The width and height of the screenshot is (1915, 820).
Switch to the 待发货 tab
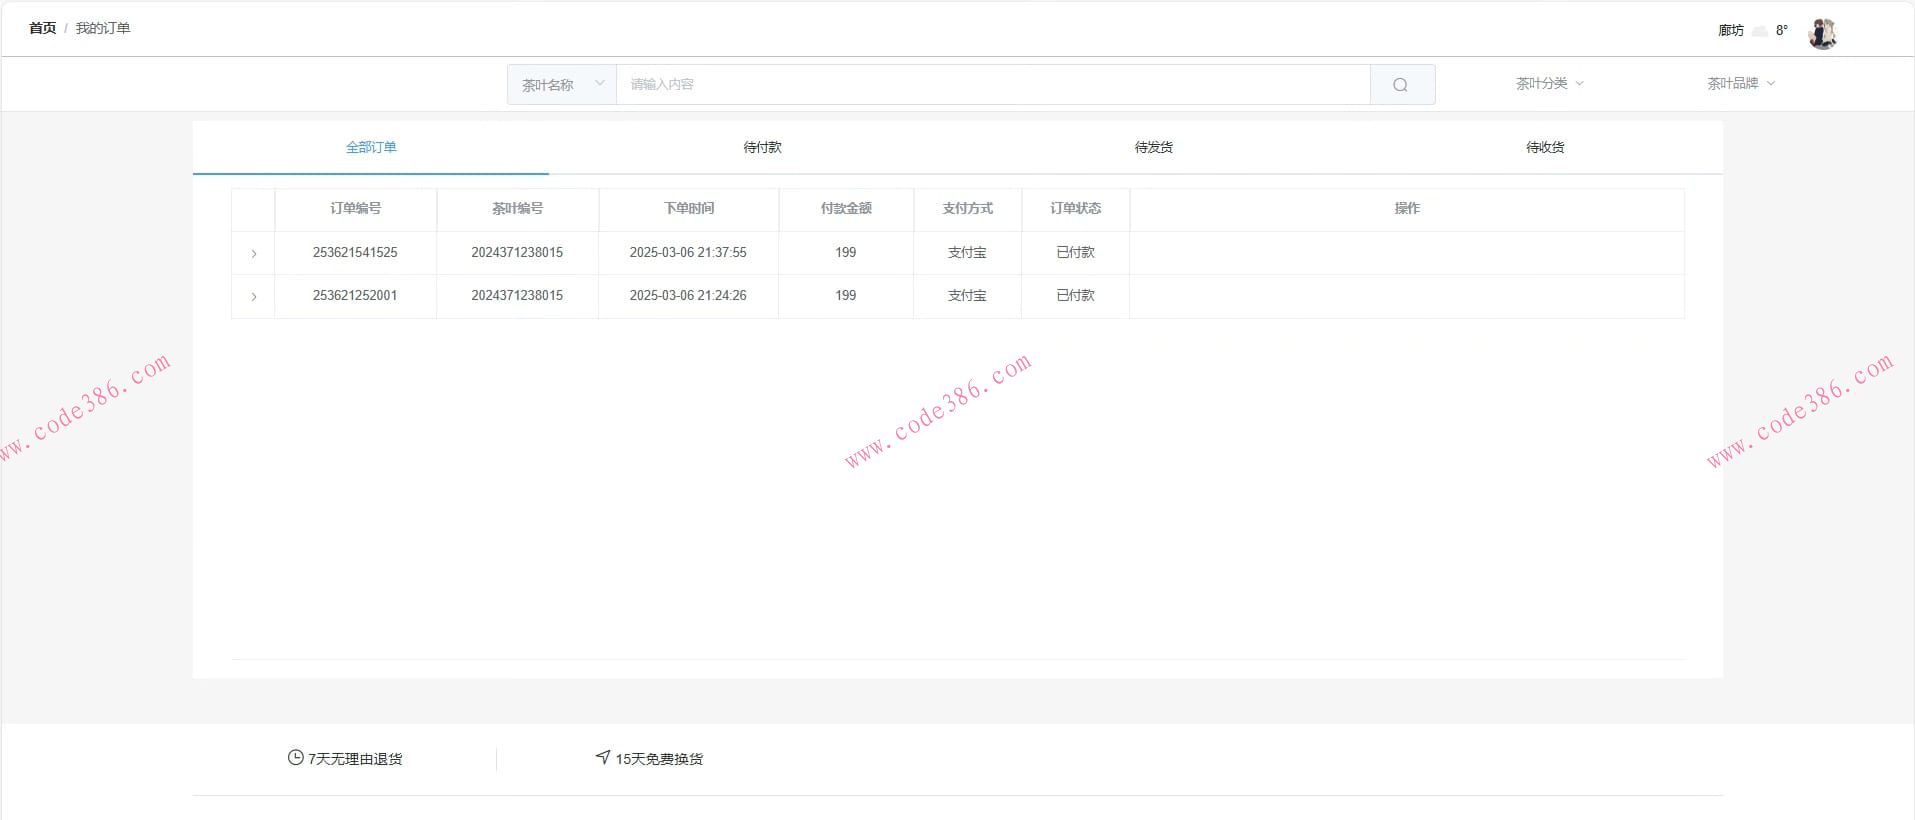(1153, 147)
